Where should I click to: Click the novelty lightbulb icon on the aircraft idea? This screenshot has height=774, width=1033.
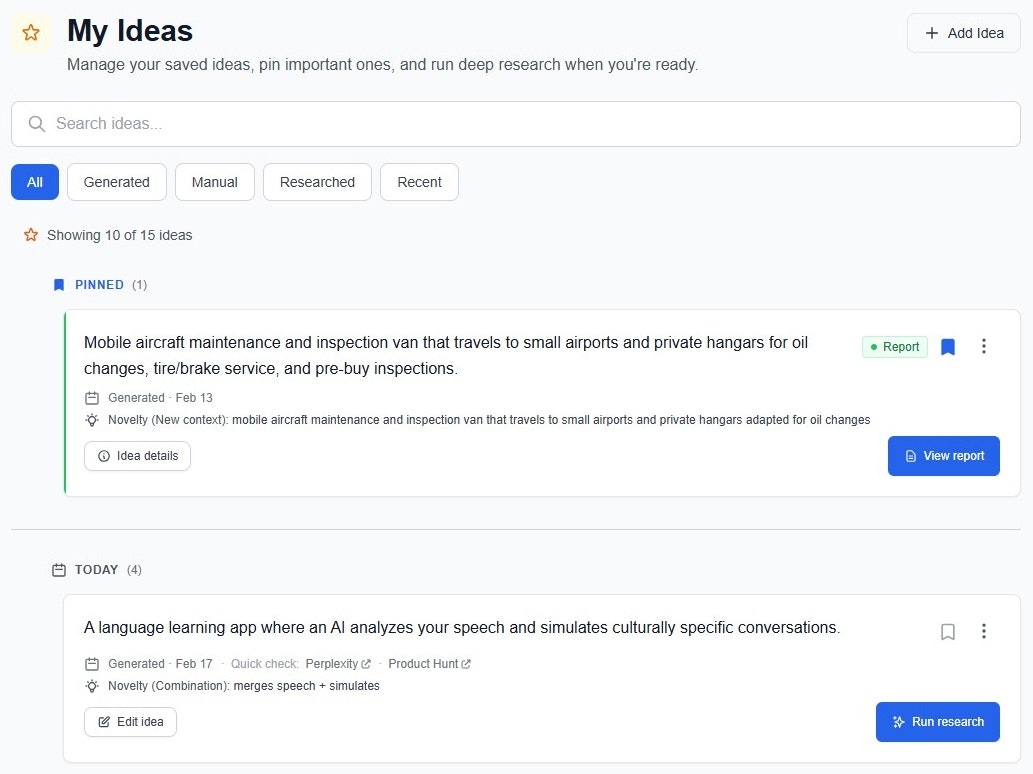pyautogui.click(x=92, y=420)
